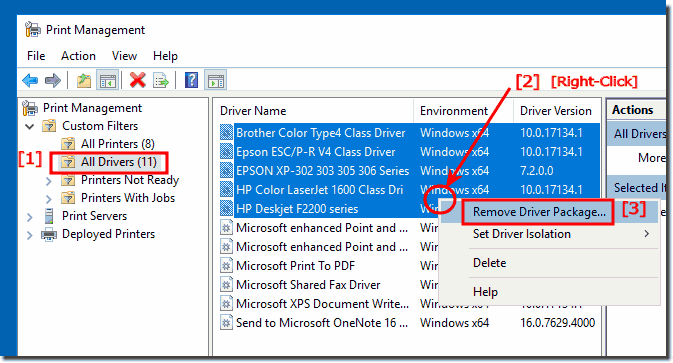Screen dimensions: 673x363
Task: Open the Set Driver Isolation submenu arrow
Action: [647, 234]
